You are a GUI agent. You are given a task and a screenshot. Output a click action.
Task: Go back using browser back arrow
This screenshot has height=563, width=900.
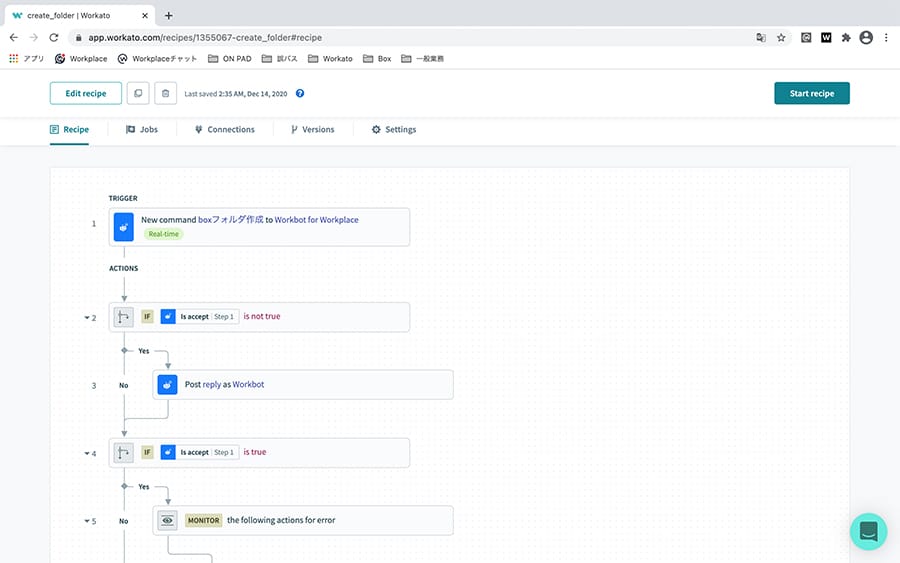pyautogui.click(x=14, y=37)
